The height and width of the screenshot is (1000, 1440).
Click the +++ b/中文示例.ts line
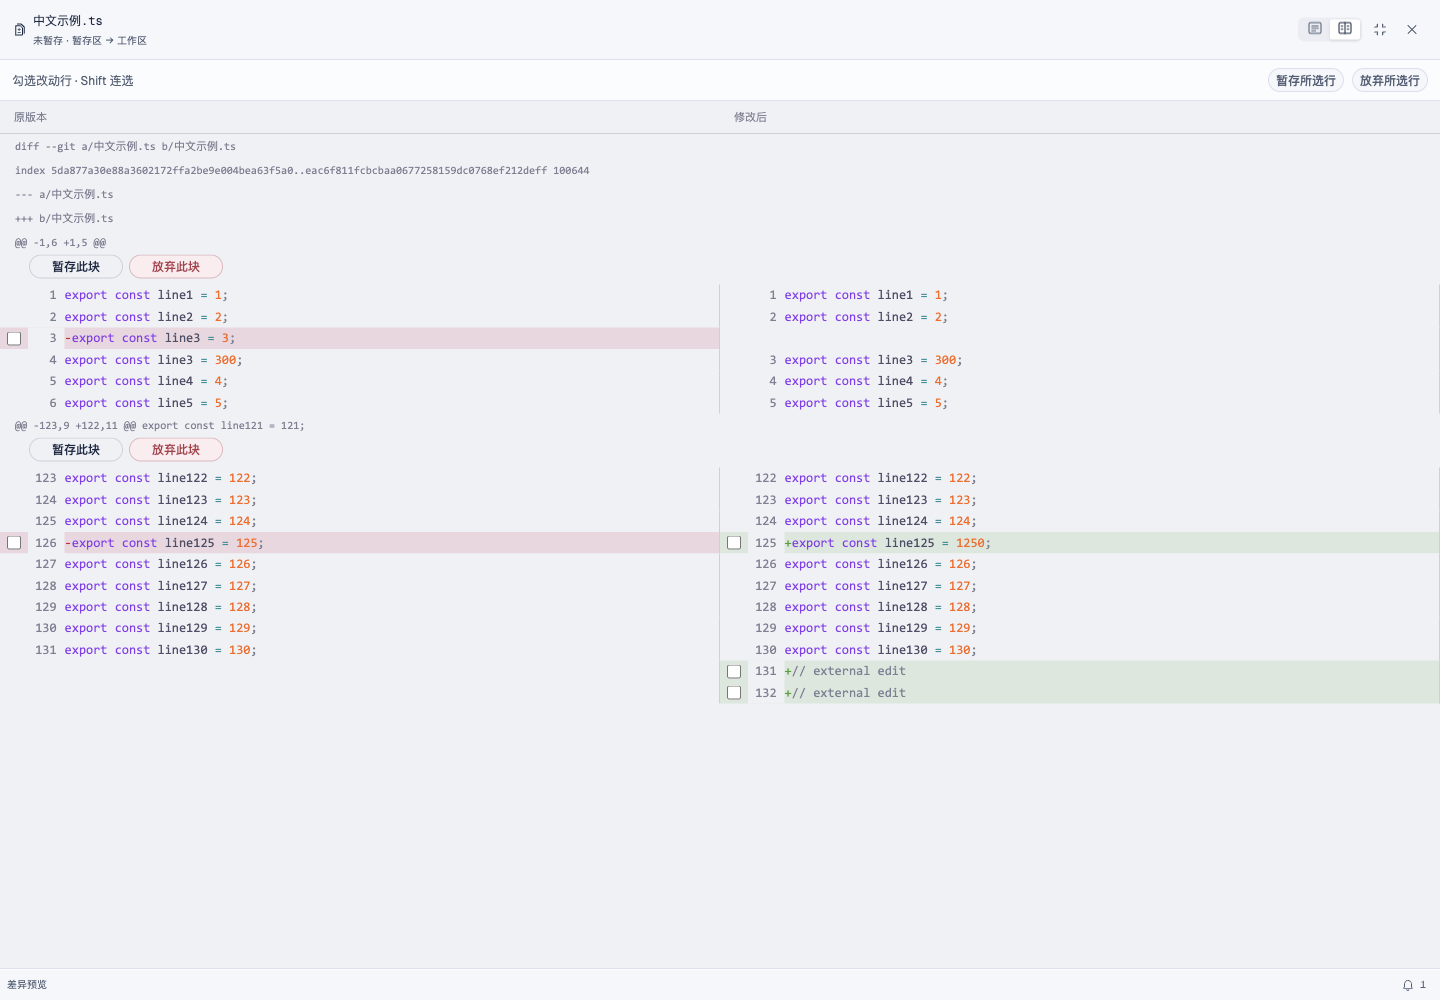click(64, 219)
